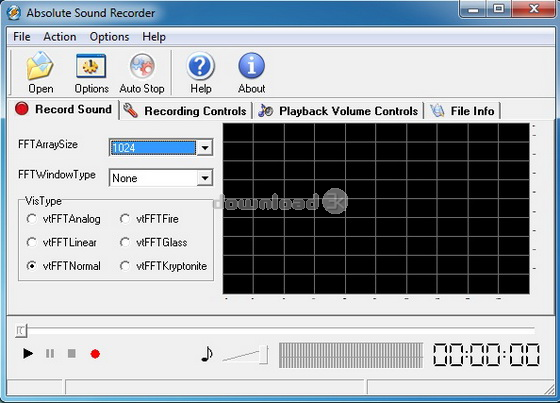Open the Action menu

60,36
